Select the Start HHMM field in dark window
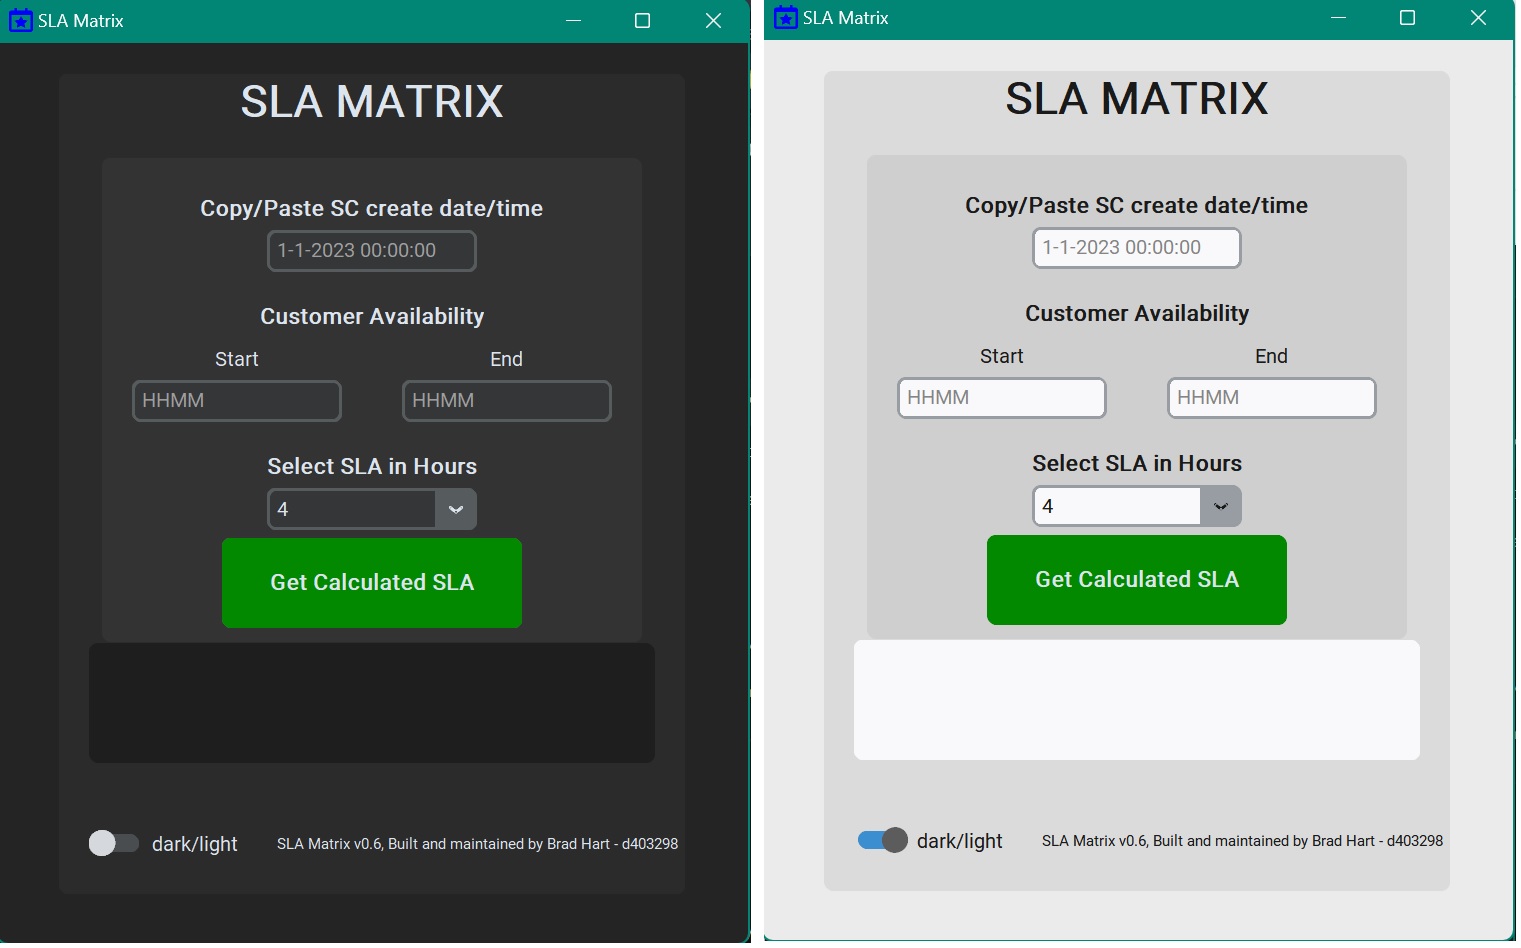 pyautogui.click(x=236, y=401)
